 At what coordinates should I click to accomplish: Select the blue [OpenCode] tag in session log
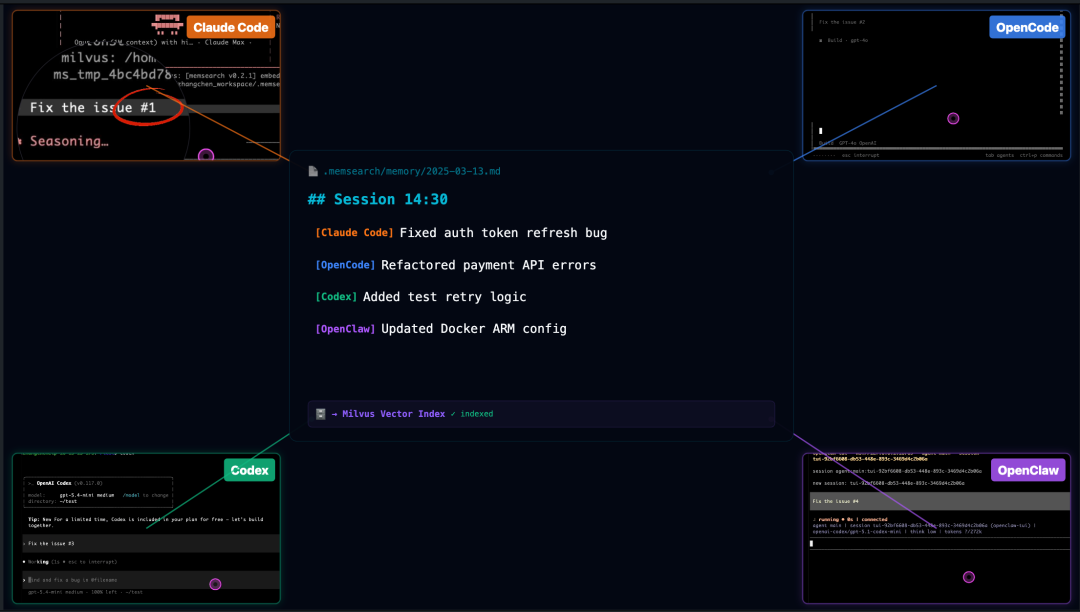pos(345,265)
